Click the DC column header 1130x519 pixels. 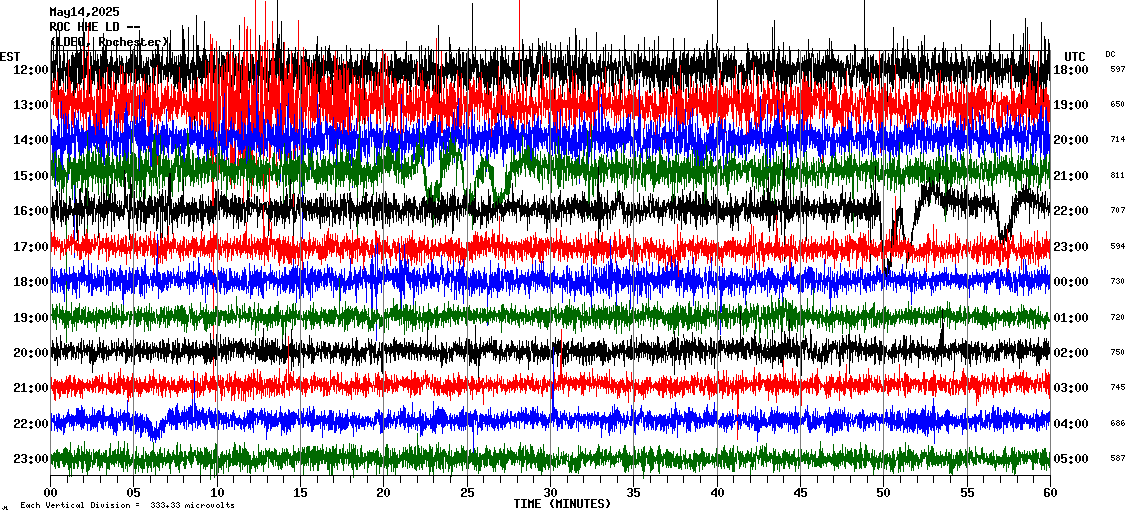pos(1110,54)
